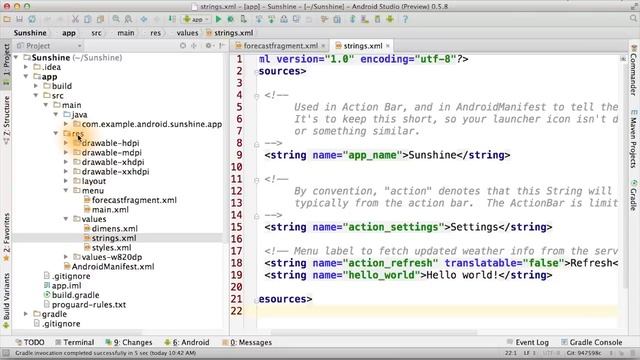Toggle the 2: Favorites tool window
Viewport: 640px width, 360px height.
[x=6, y=237]
